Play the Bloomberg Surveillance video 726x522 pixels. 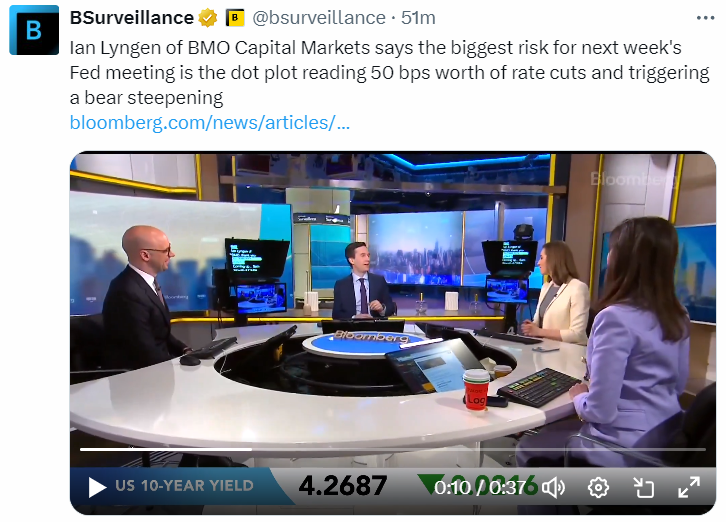(97, 487)
